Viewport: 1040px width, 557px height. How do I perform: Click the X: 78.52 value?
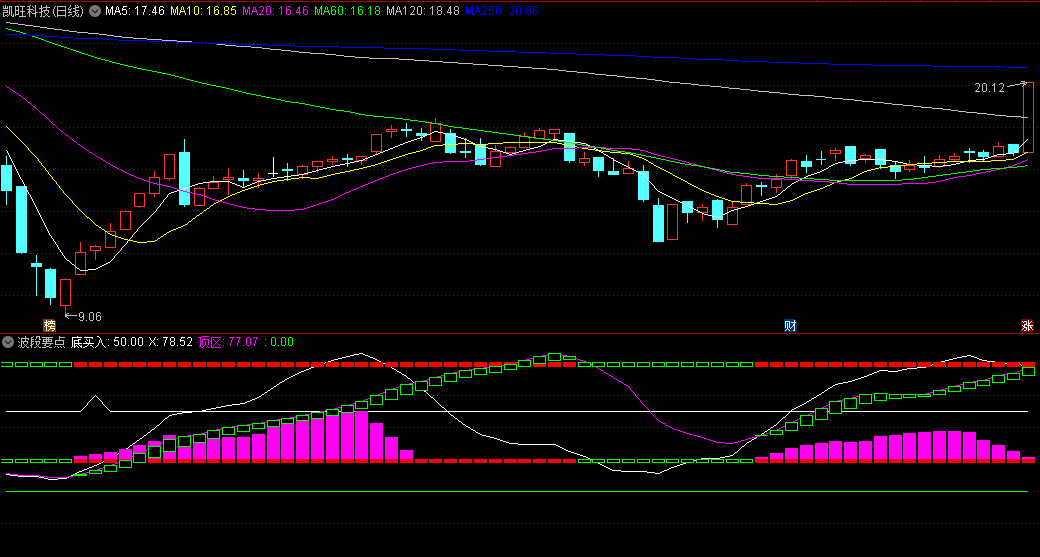coord(170,342)
